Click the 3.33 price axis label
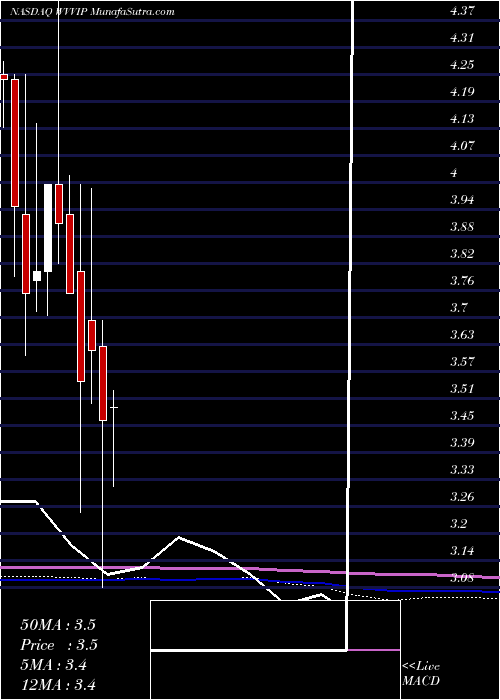Screen dimensions: 500x700 (462, 470)
